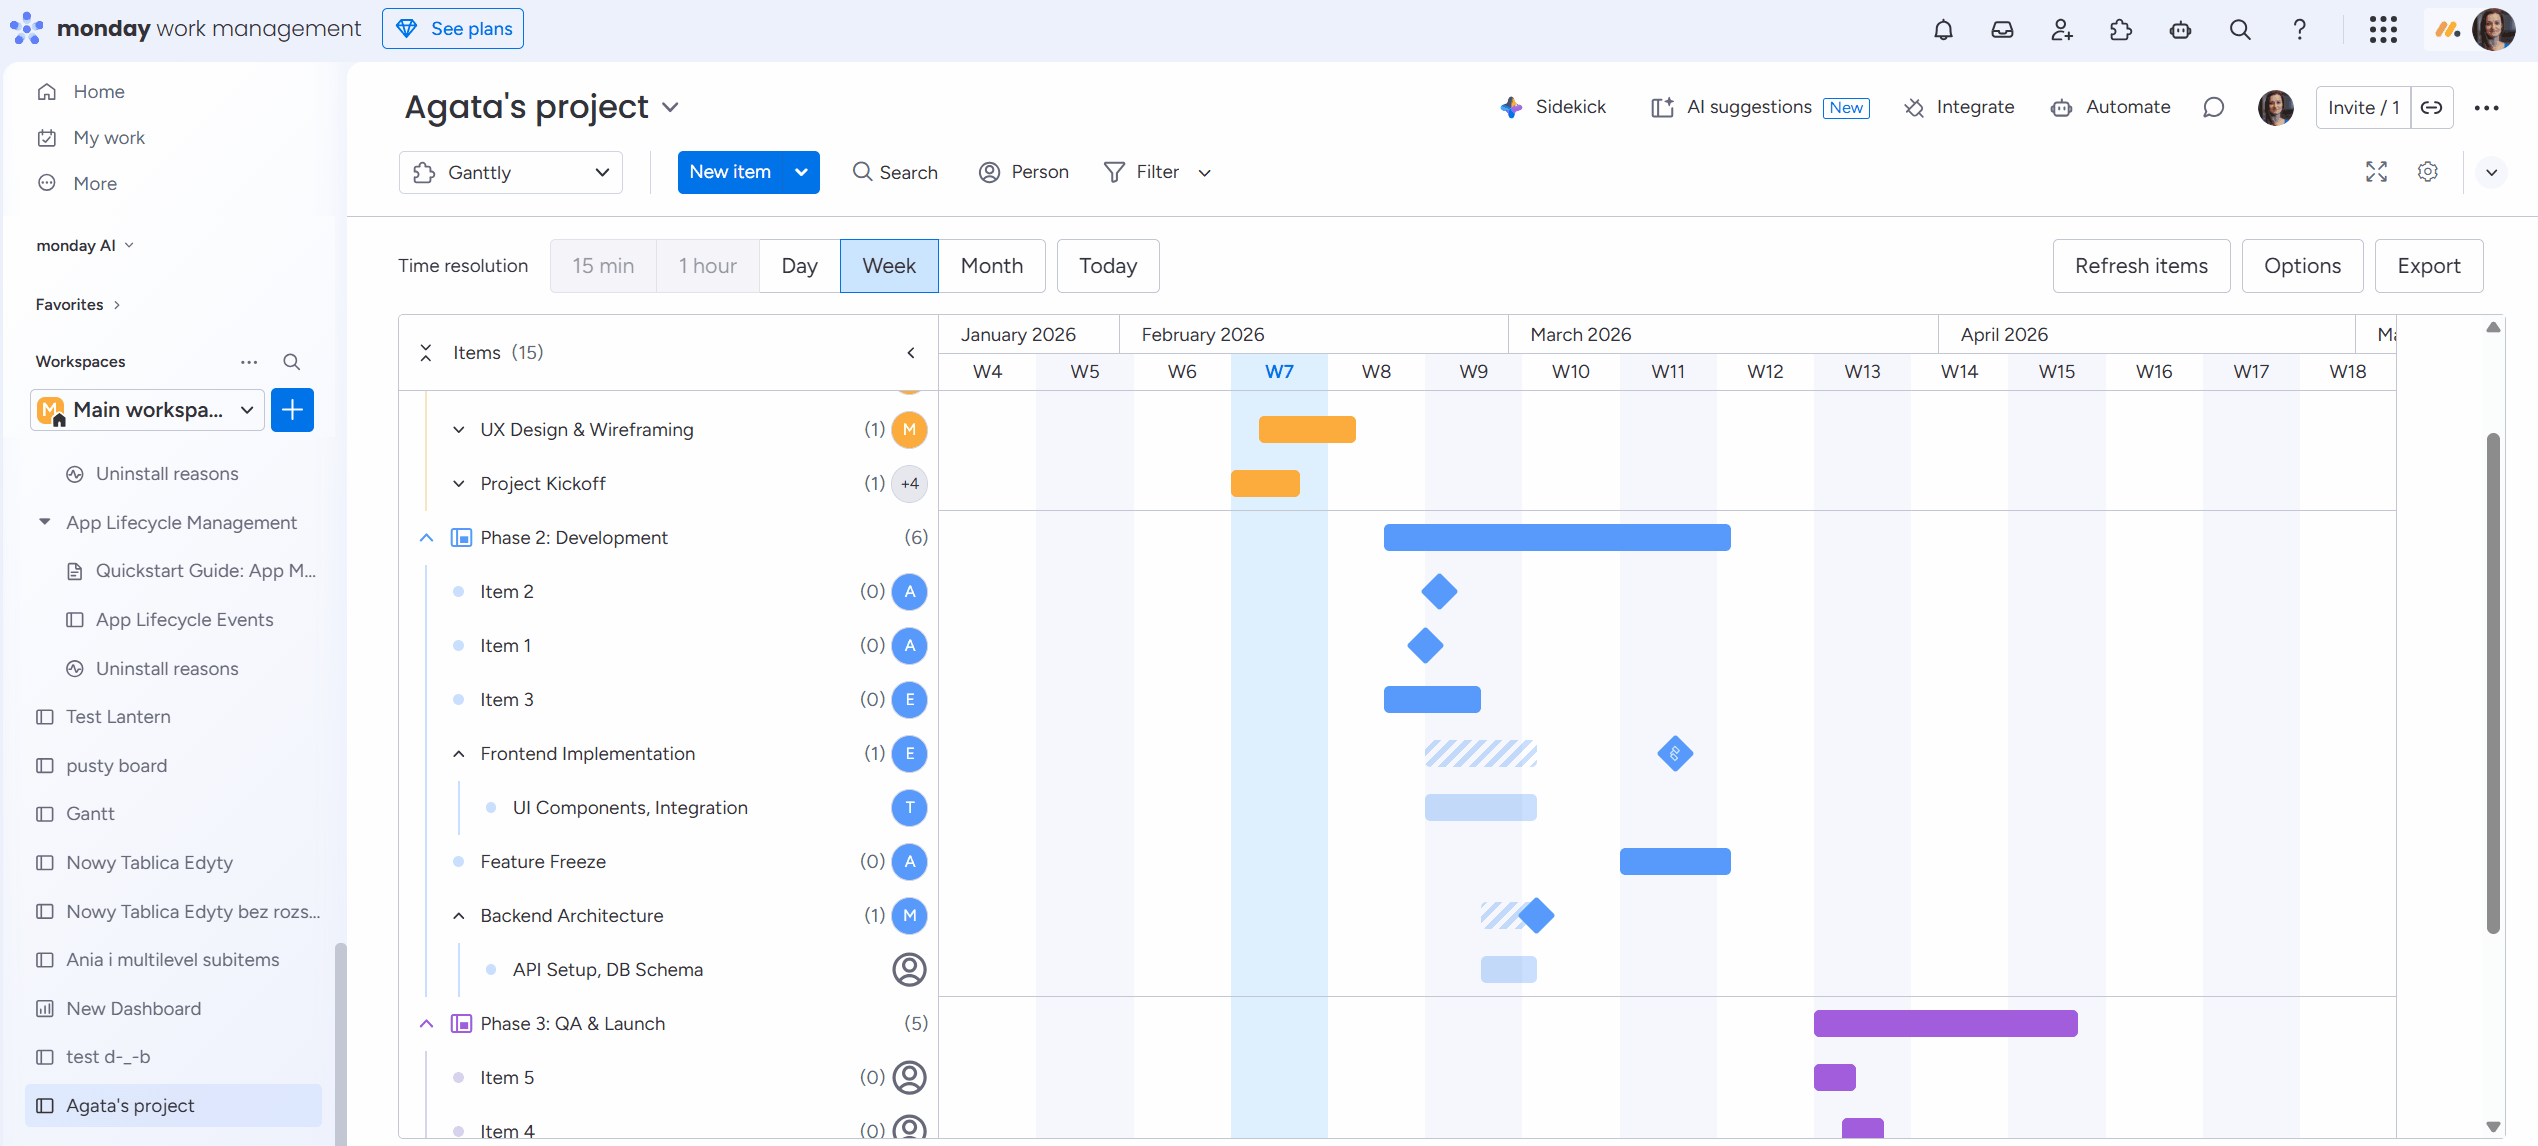
Task: Click the Search board field
Action: tap(894, 172)
